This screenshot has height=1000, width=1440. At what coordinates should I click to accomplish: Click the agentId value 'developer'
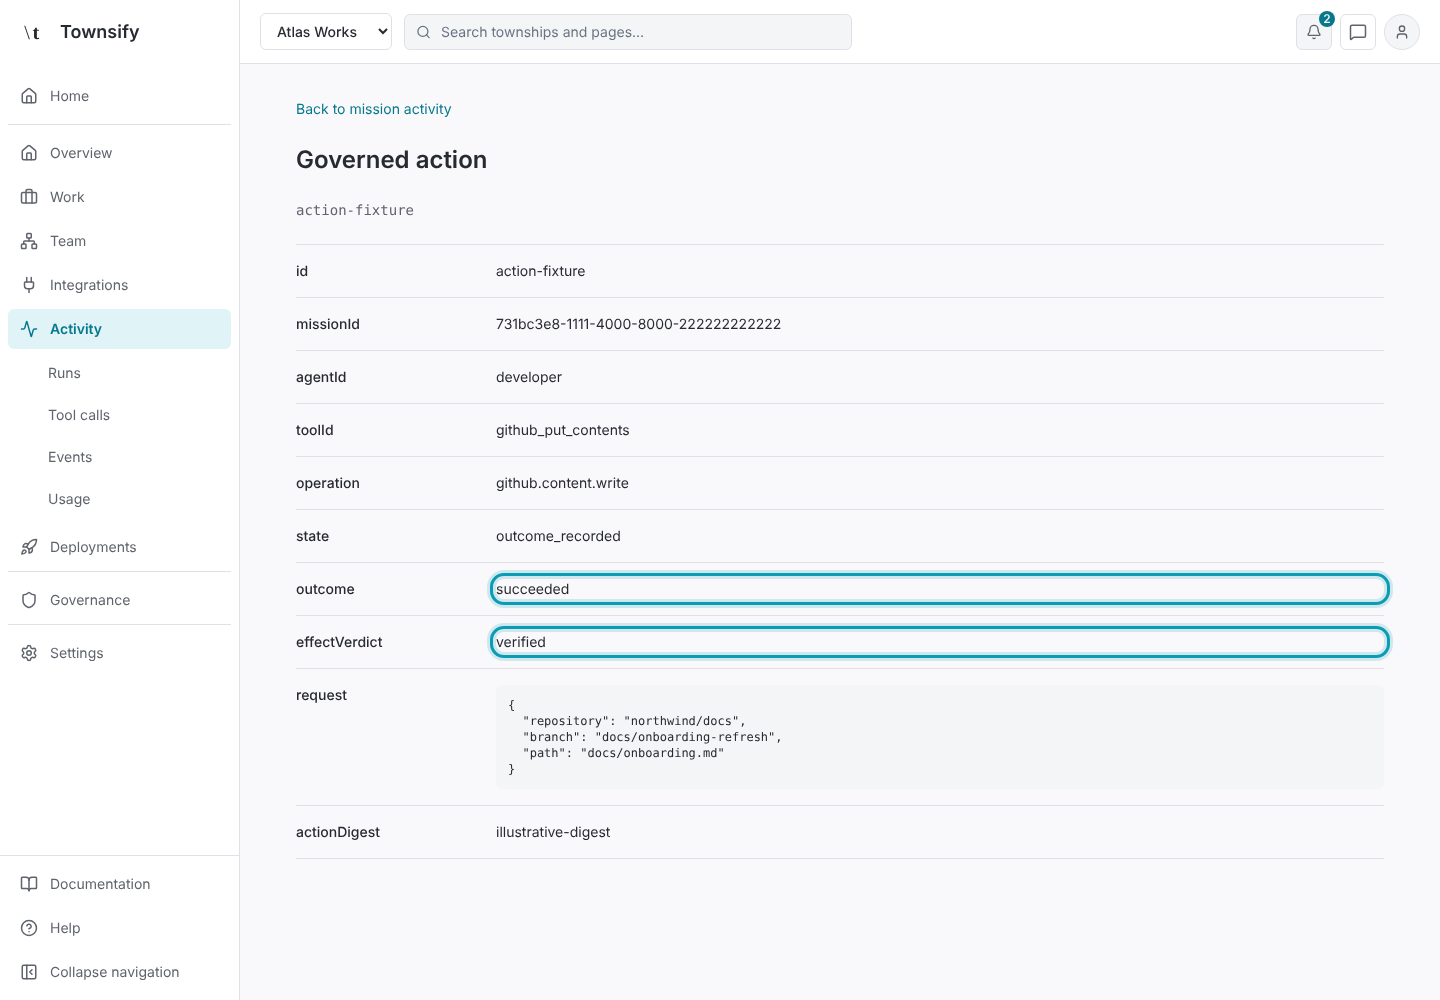click(x=529, y=377)
